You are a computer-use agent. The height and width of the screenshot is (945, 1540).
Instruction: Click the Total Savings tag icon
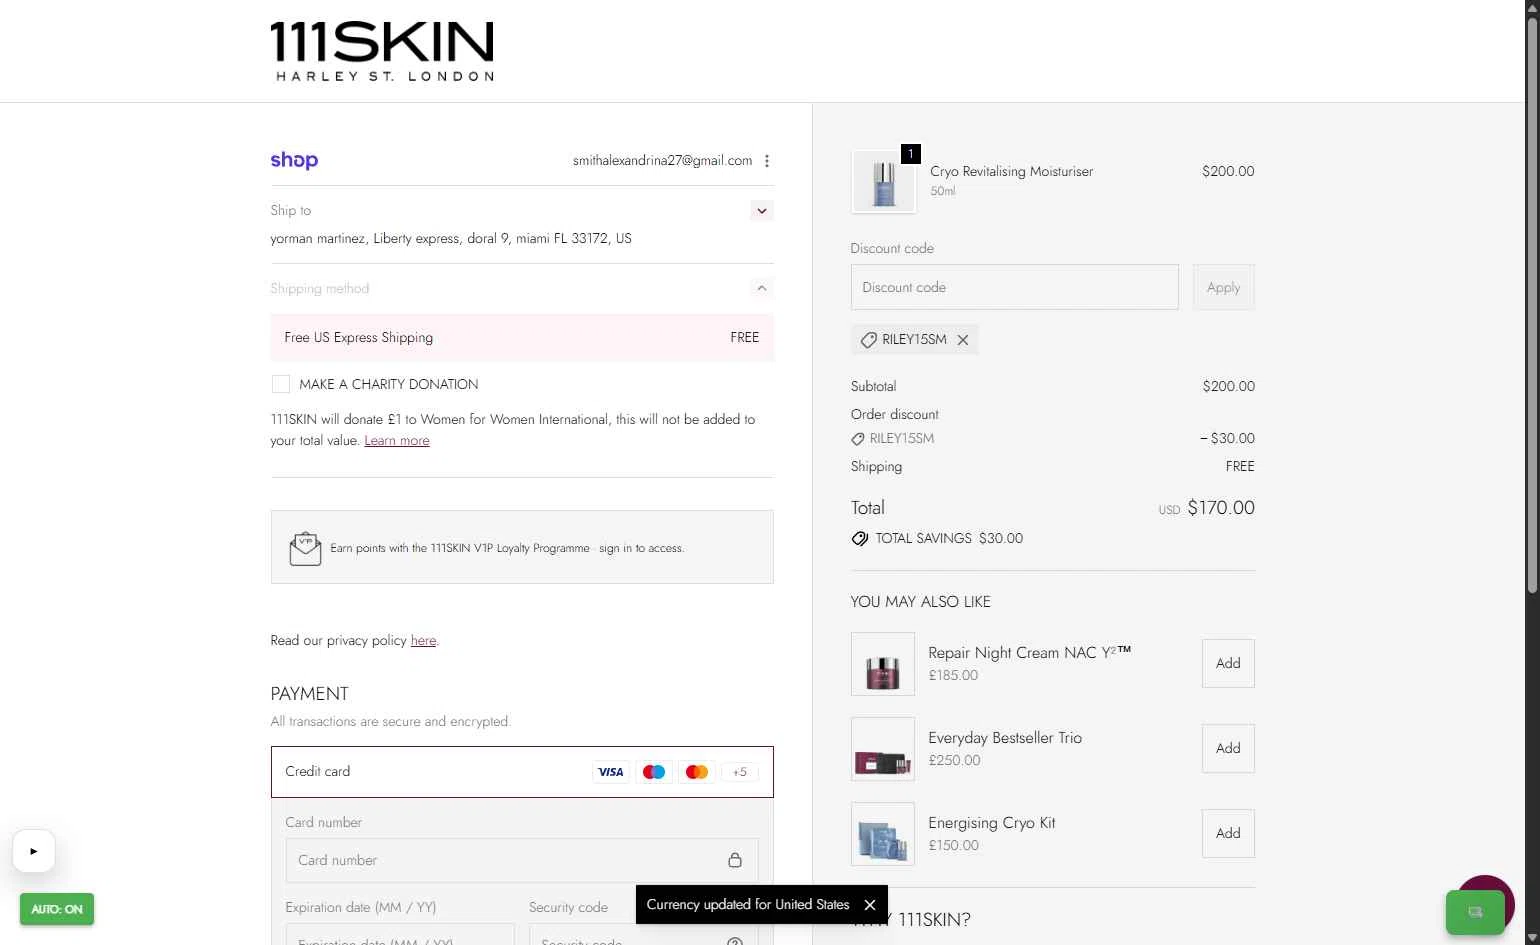click(860, 539)
